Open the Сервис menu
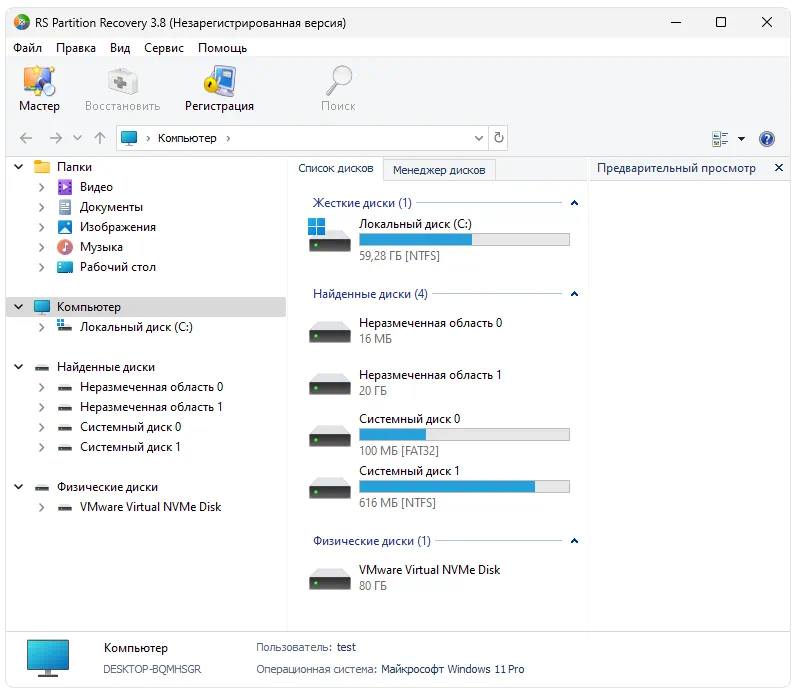The image size is (794, 690). (x=163, y=48)
